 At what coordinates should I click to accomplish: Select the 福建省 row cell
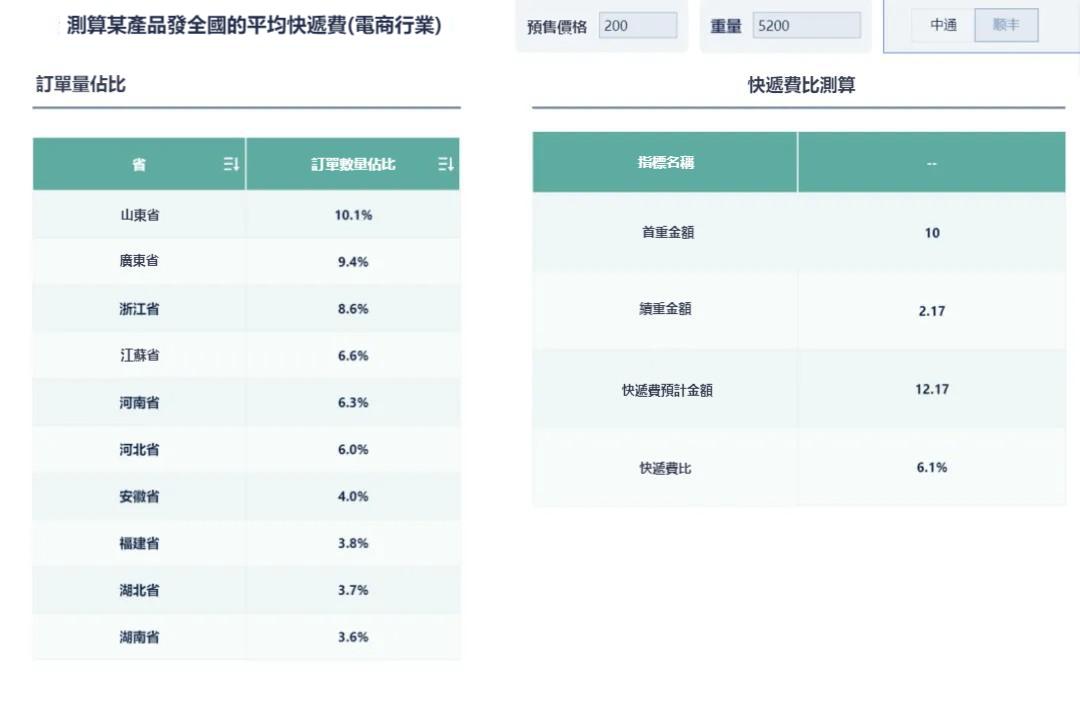coord(139,543)
